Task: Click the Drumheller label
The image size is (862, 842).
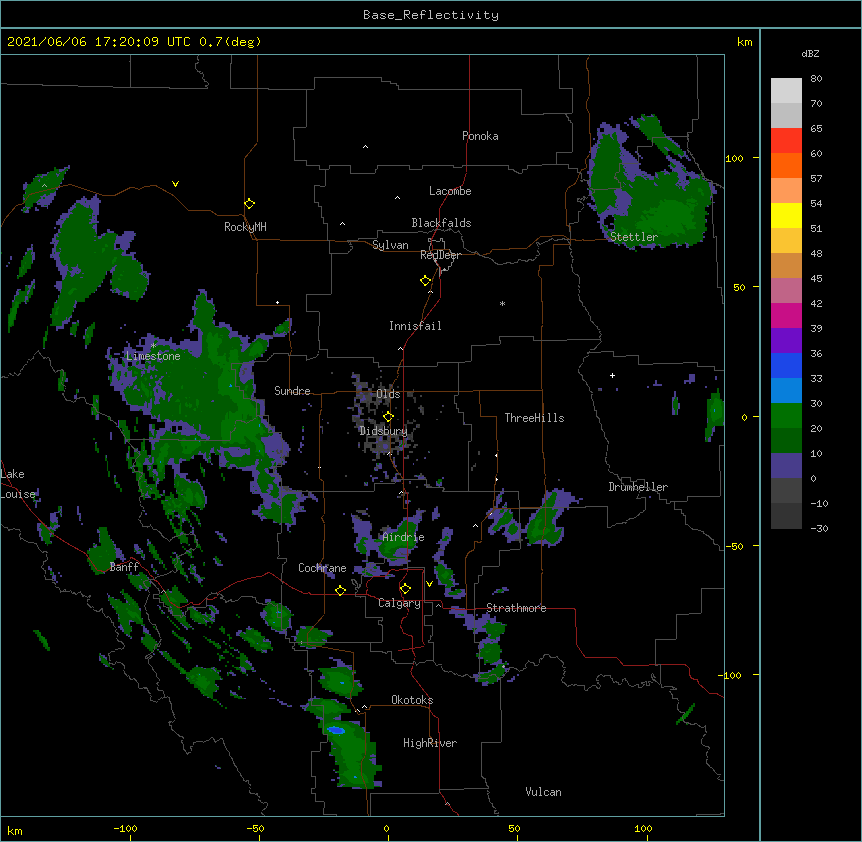Action: (638, 487)
